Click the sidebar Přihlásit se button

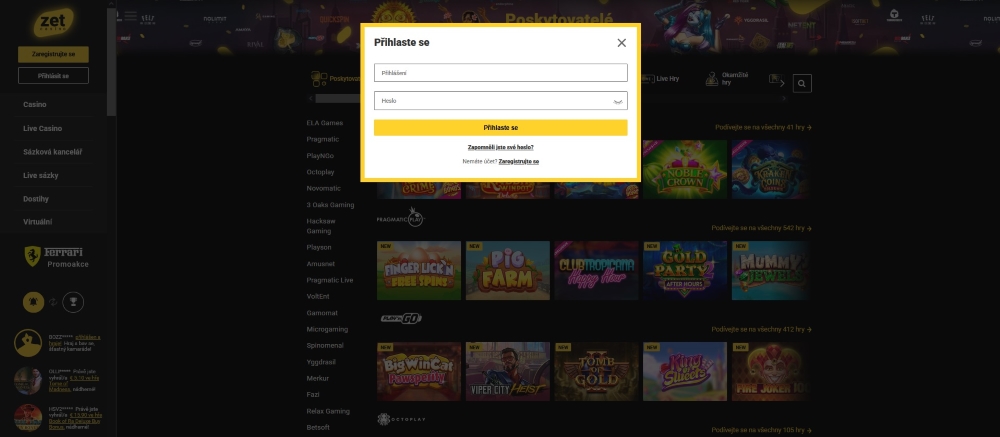coord(54,76)
